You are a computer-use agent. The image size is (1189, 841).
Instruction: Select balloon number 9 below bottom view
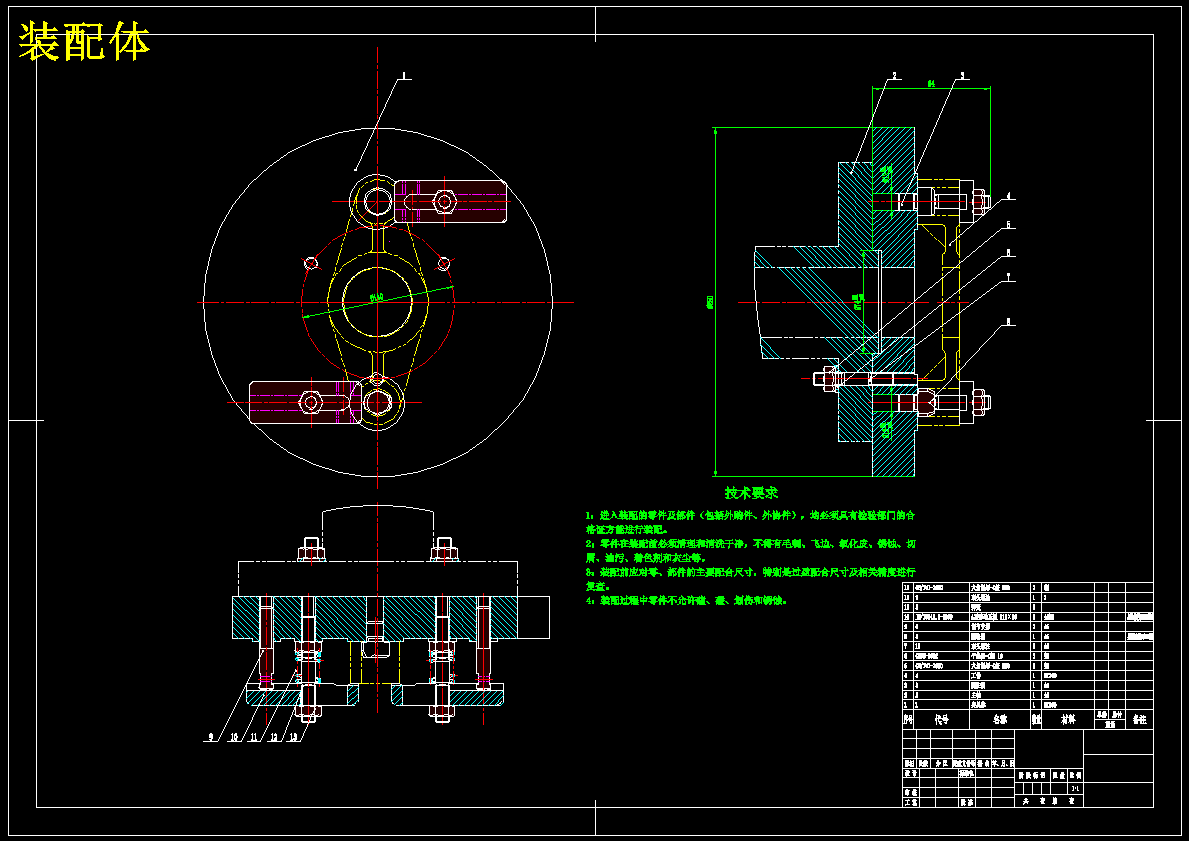pyautogui.click(x=211, y=736)
